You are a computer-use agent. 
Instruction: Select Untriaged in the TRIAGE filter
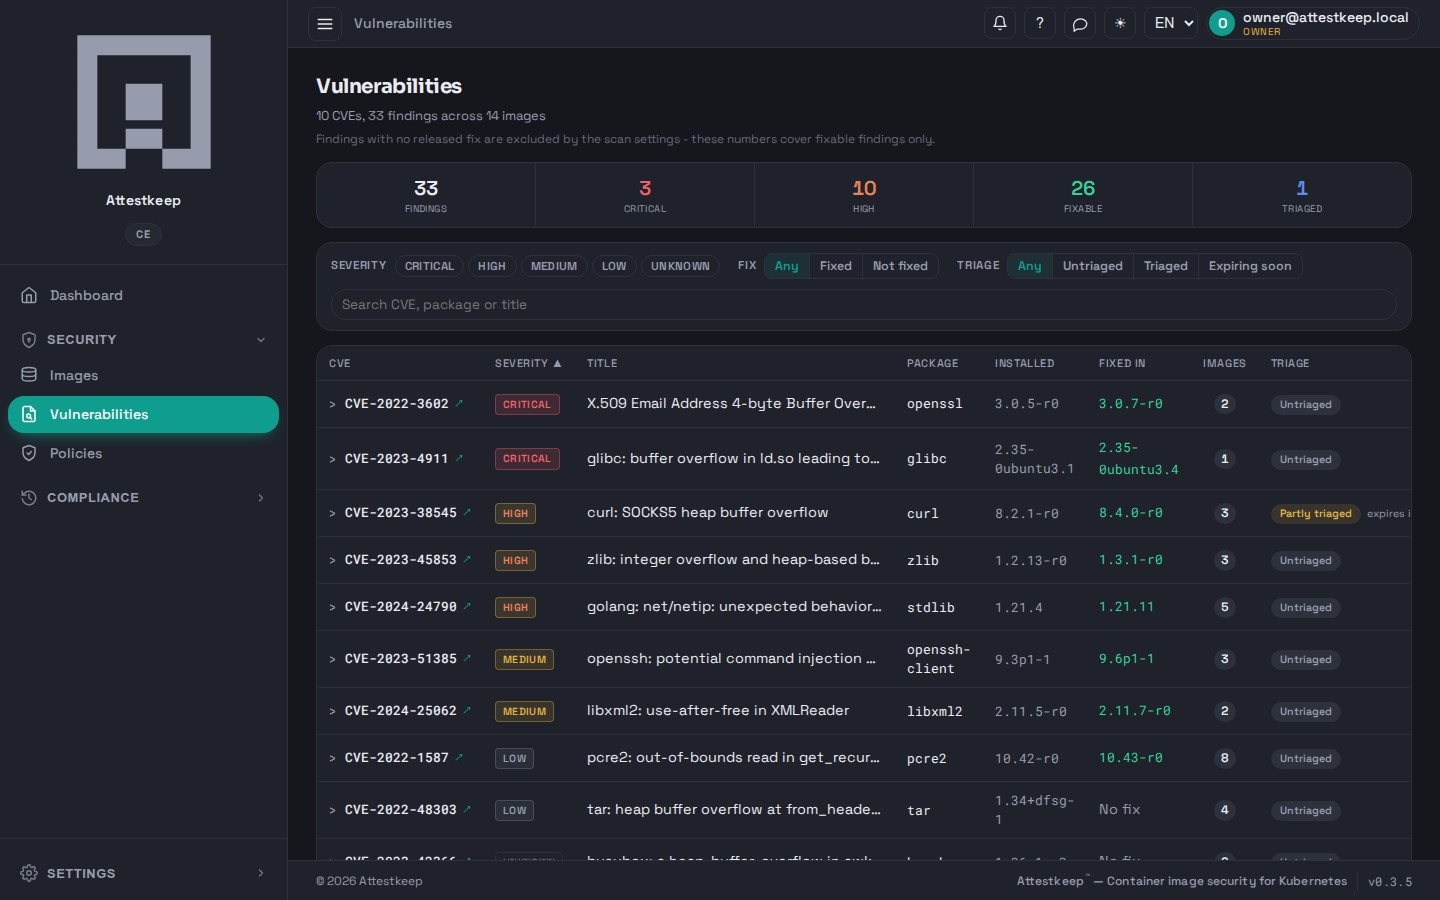coord(1093,266)
